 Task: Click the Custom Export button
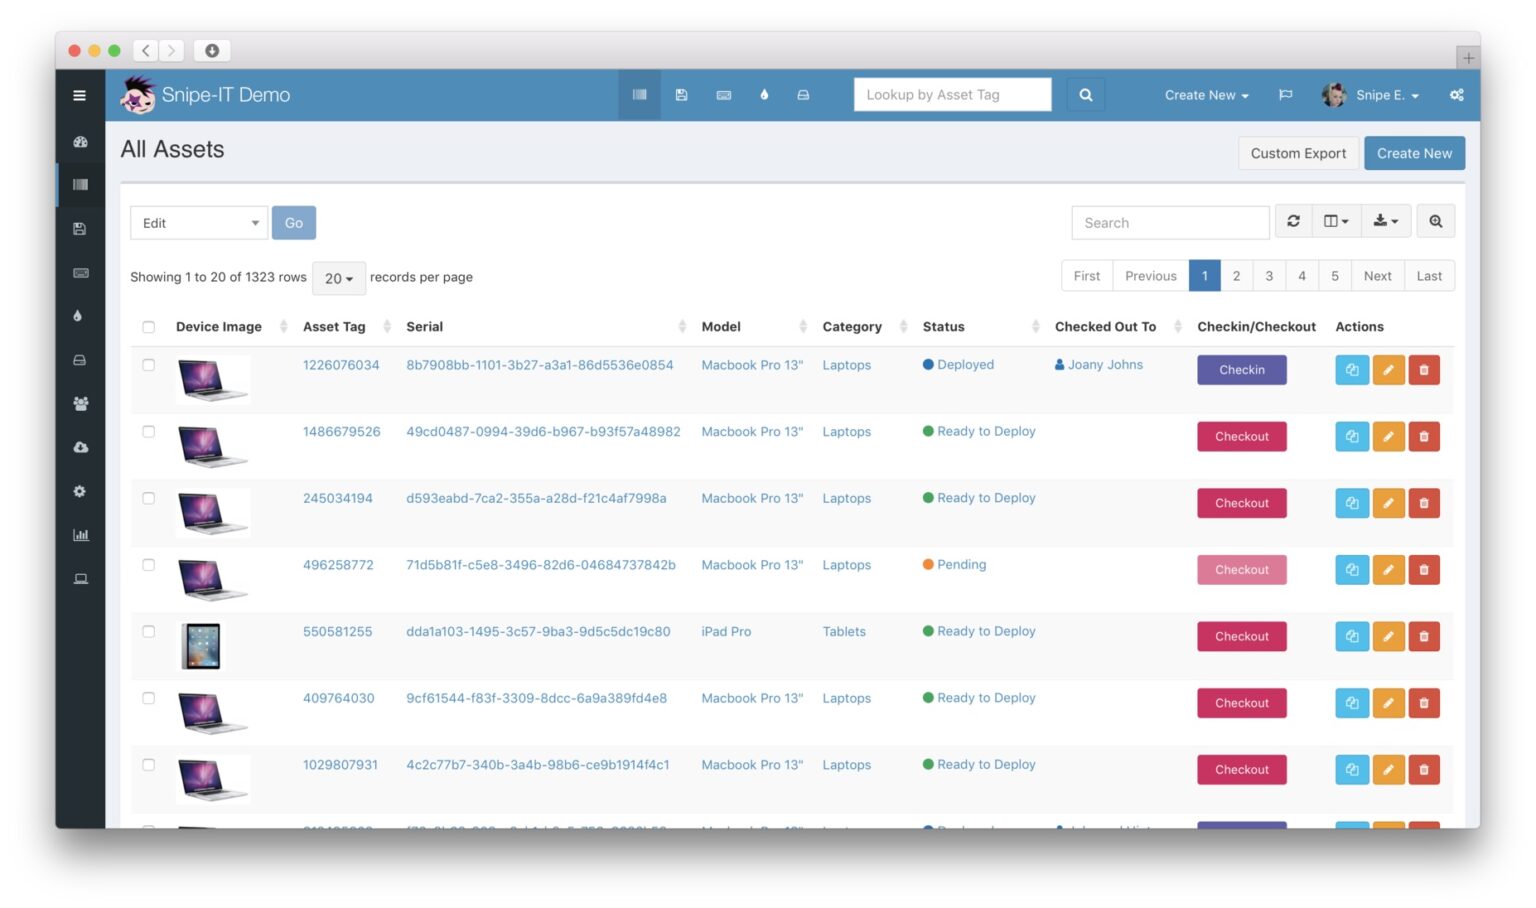tap(1297, 153)
